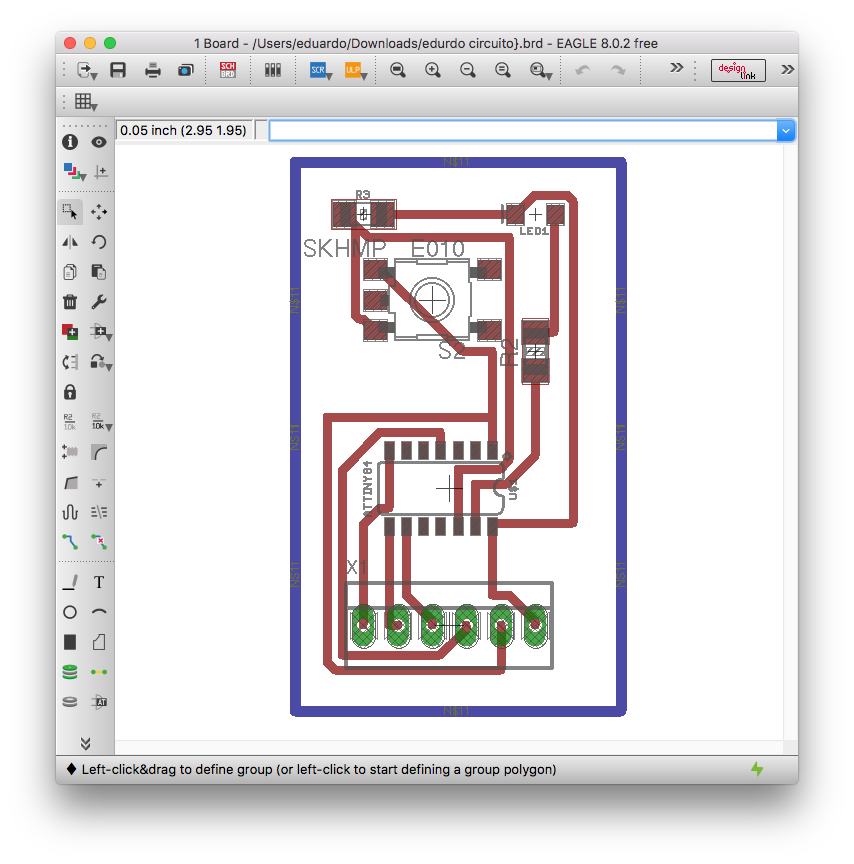Screen dimensions: 854x864
Task: Select the Copy tool
Action: [70, 272]
